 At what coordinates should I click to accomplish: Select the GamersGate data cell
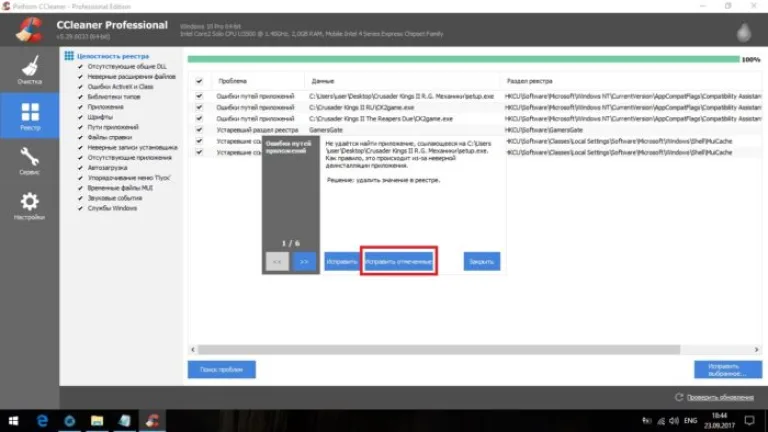pyautogui.click(x=326, y=130)
